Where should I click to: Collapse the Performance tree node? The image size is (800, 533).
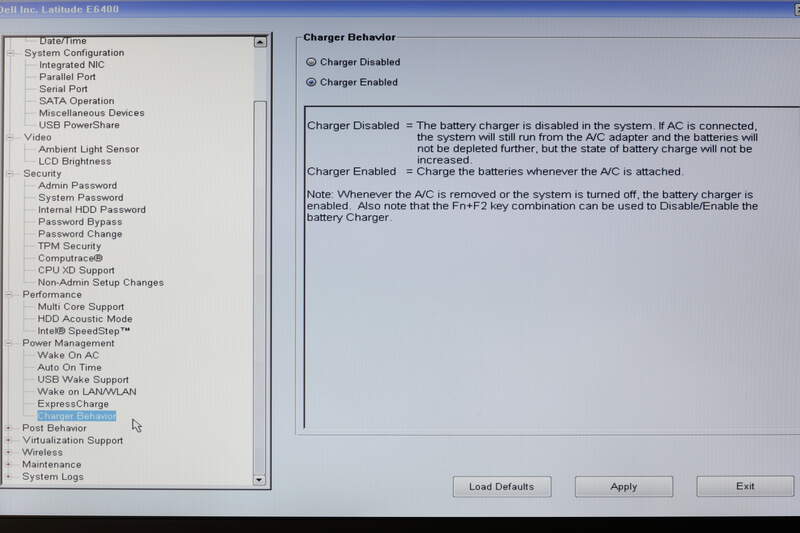point(9,294)
